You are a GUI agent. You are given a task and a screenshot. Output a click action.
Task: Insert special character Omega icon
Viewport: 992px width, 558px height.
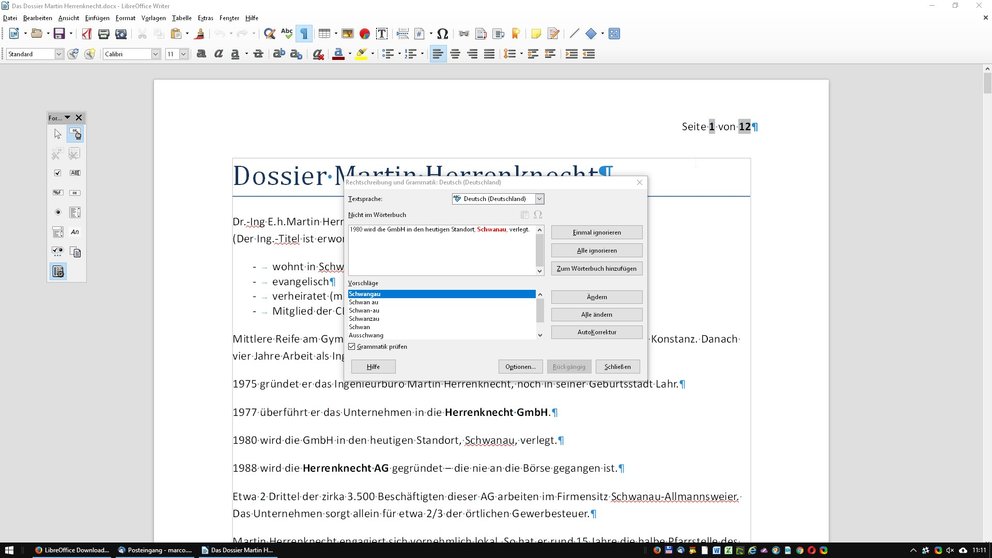tap(443, 34)
